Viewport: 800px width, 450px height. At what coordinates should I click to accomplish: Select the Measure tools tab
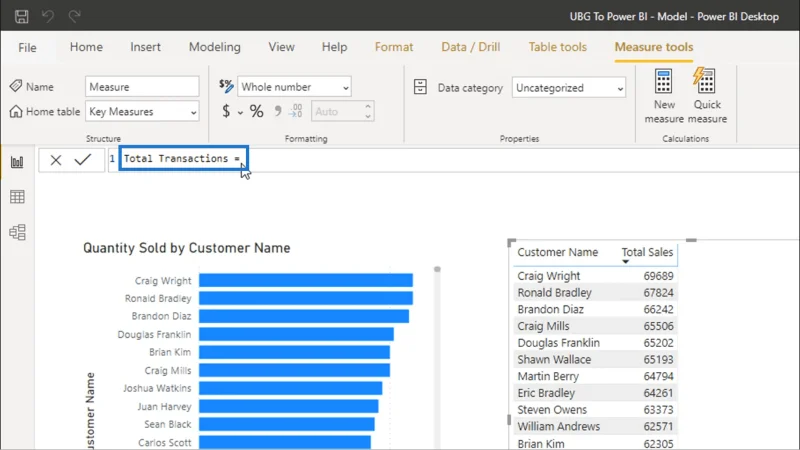[x=654, y=47]
